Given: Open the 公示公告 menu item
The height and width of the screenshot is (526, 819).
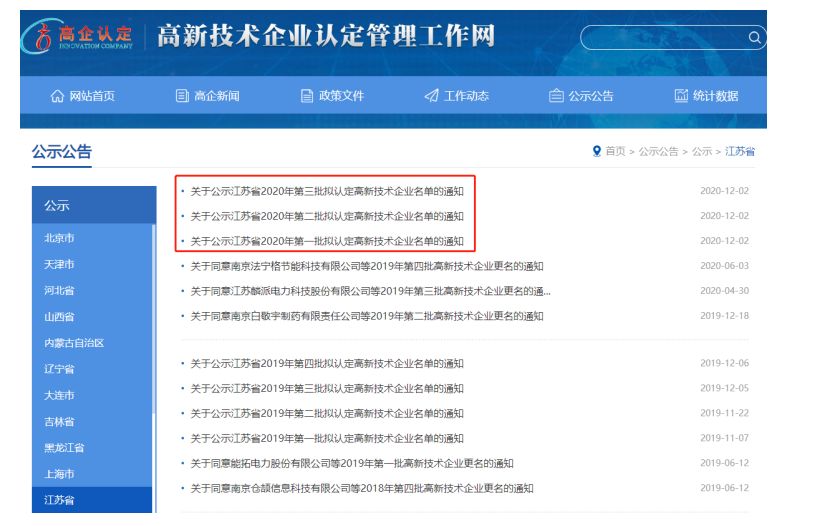Looking at the screenshot, I should (x=581, y=96).
